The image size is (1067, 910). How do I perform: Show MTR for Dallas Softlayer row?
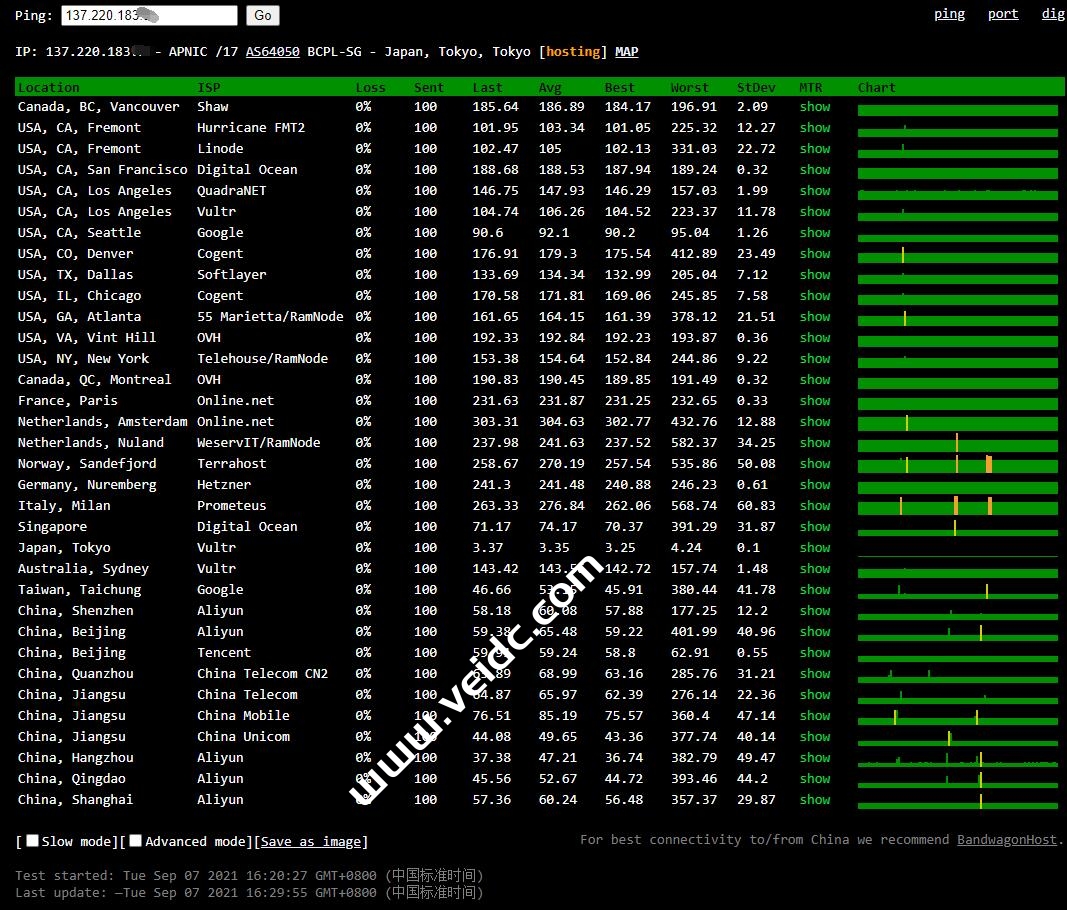point(815,275)
